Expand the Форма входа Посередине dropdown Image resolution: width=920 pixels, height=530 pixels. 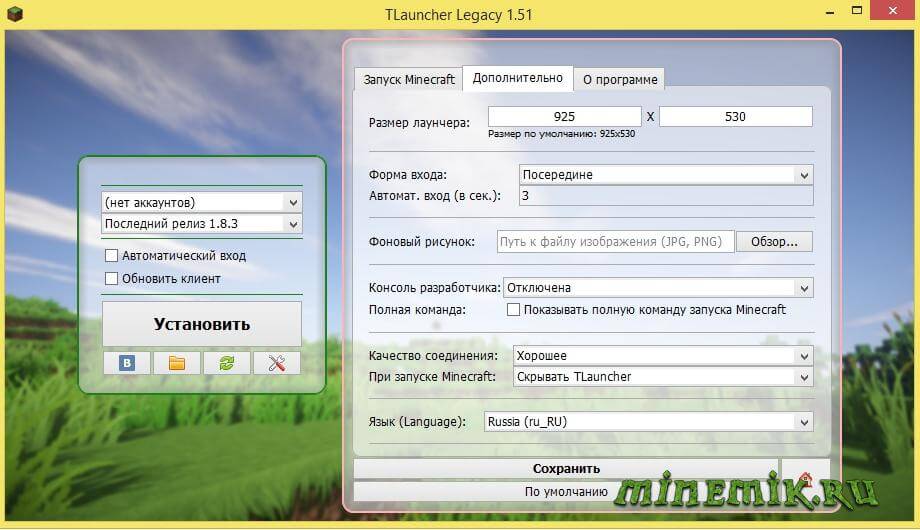coord(666,174)
